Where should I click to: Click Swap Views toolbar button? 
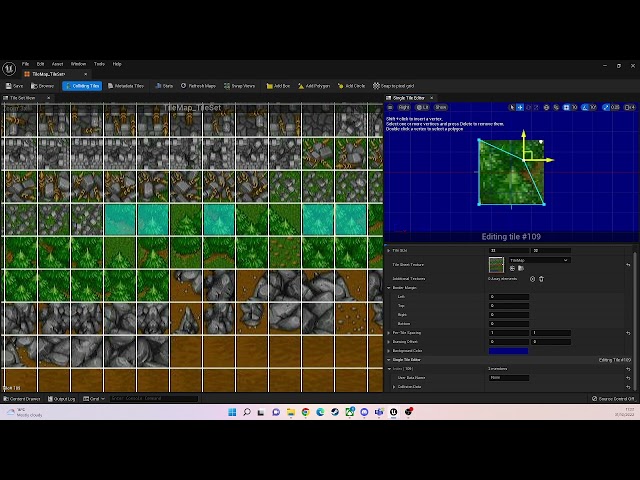pyautogui.click(x=239, y=86)
